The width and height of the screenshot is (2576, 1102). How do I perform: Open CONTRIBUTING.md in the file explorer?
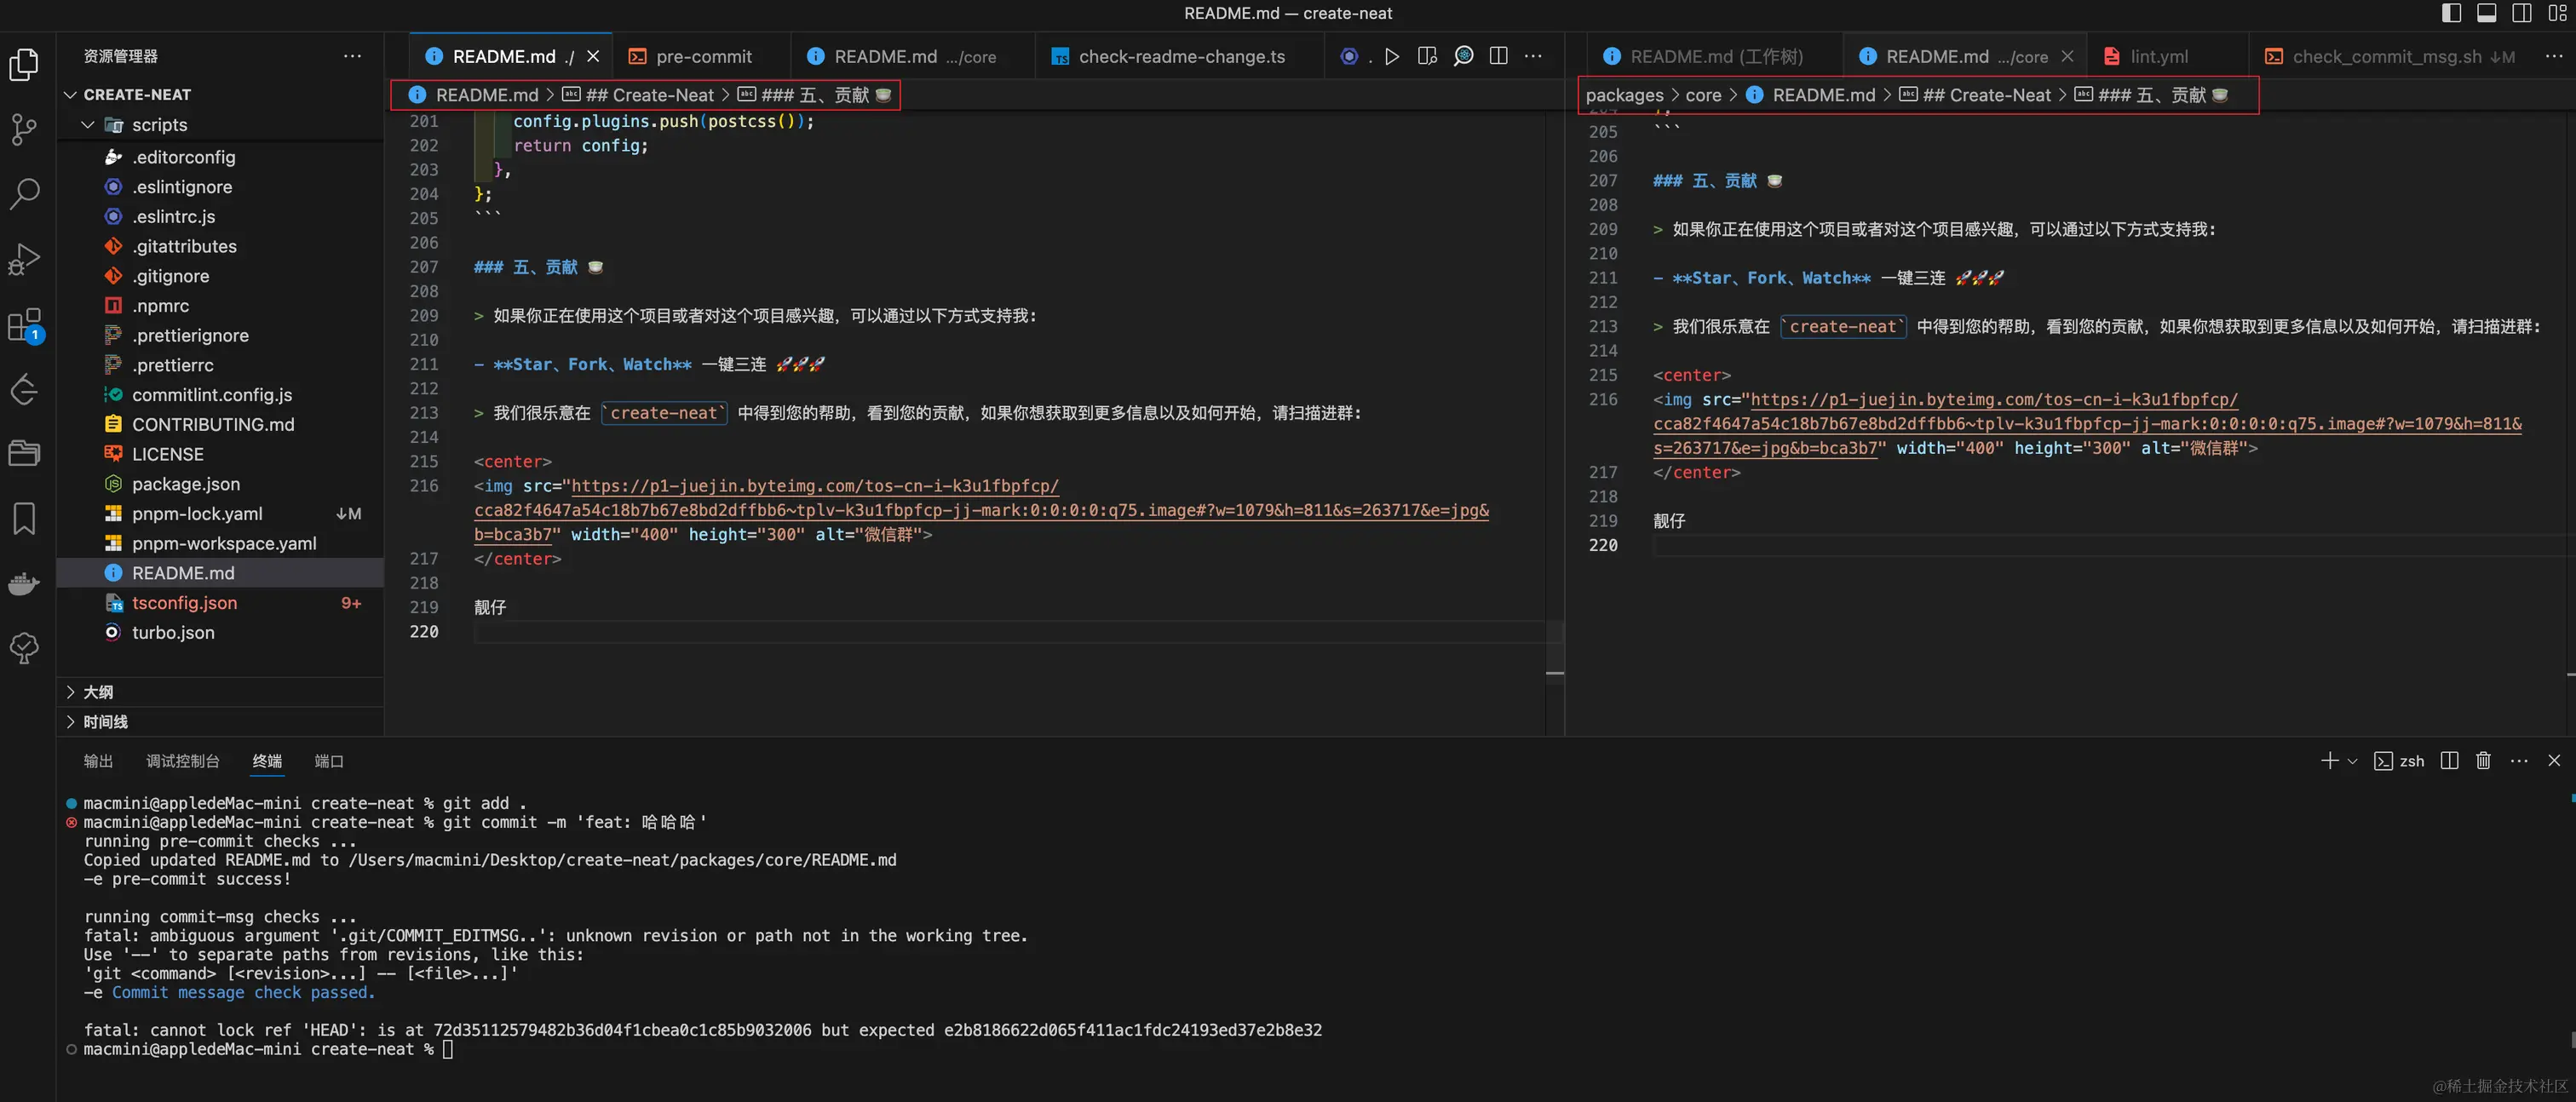[x=213, y=425]
